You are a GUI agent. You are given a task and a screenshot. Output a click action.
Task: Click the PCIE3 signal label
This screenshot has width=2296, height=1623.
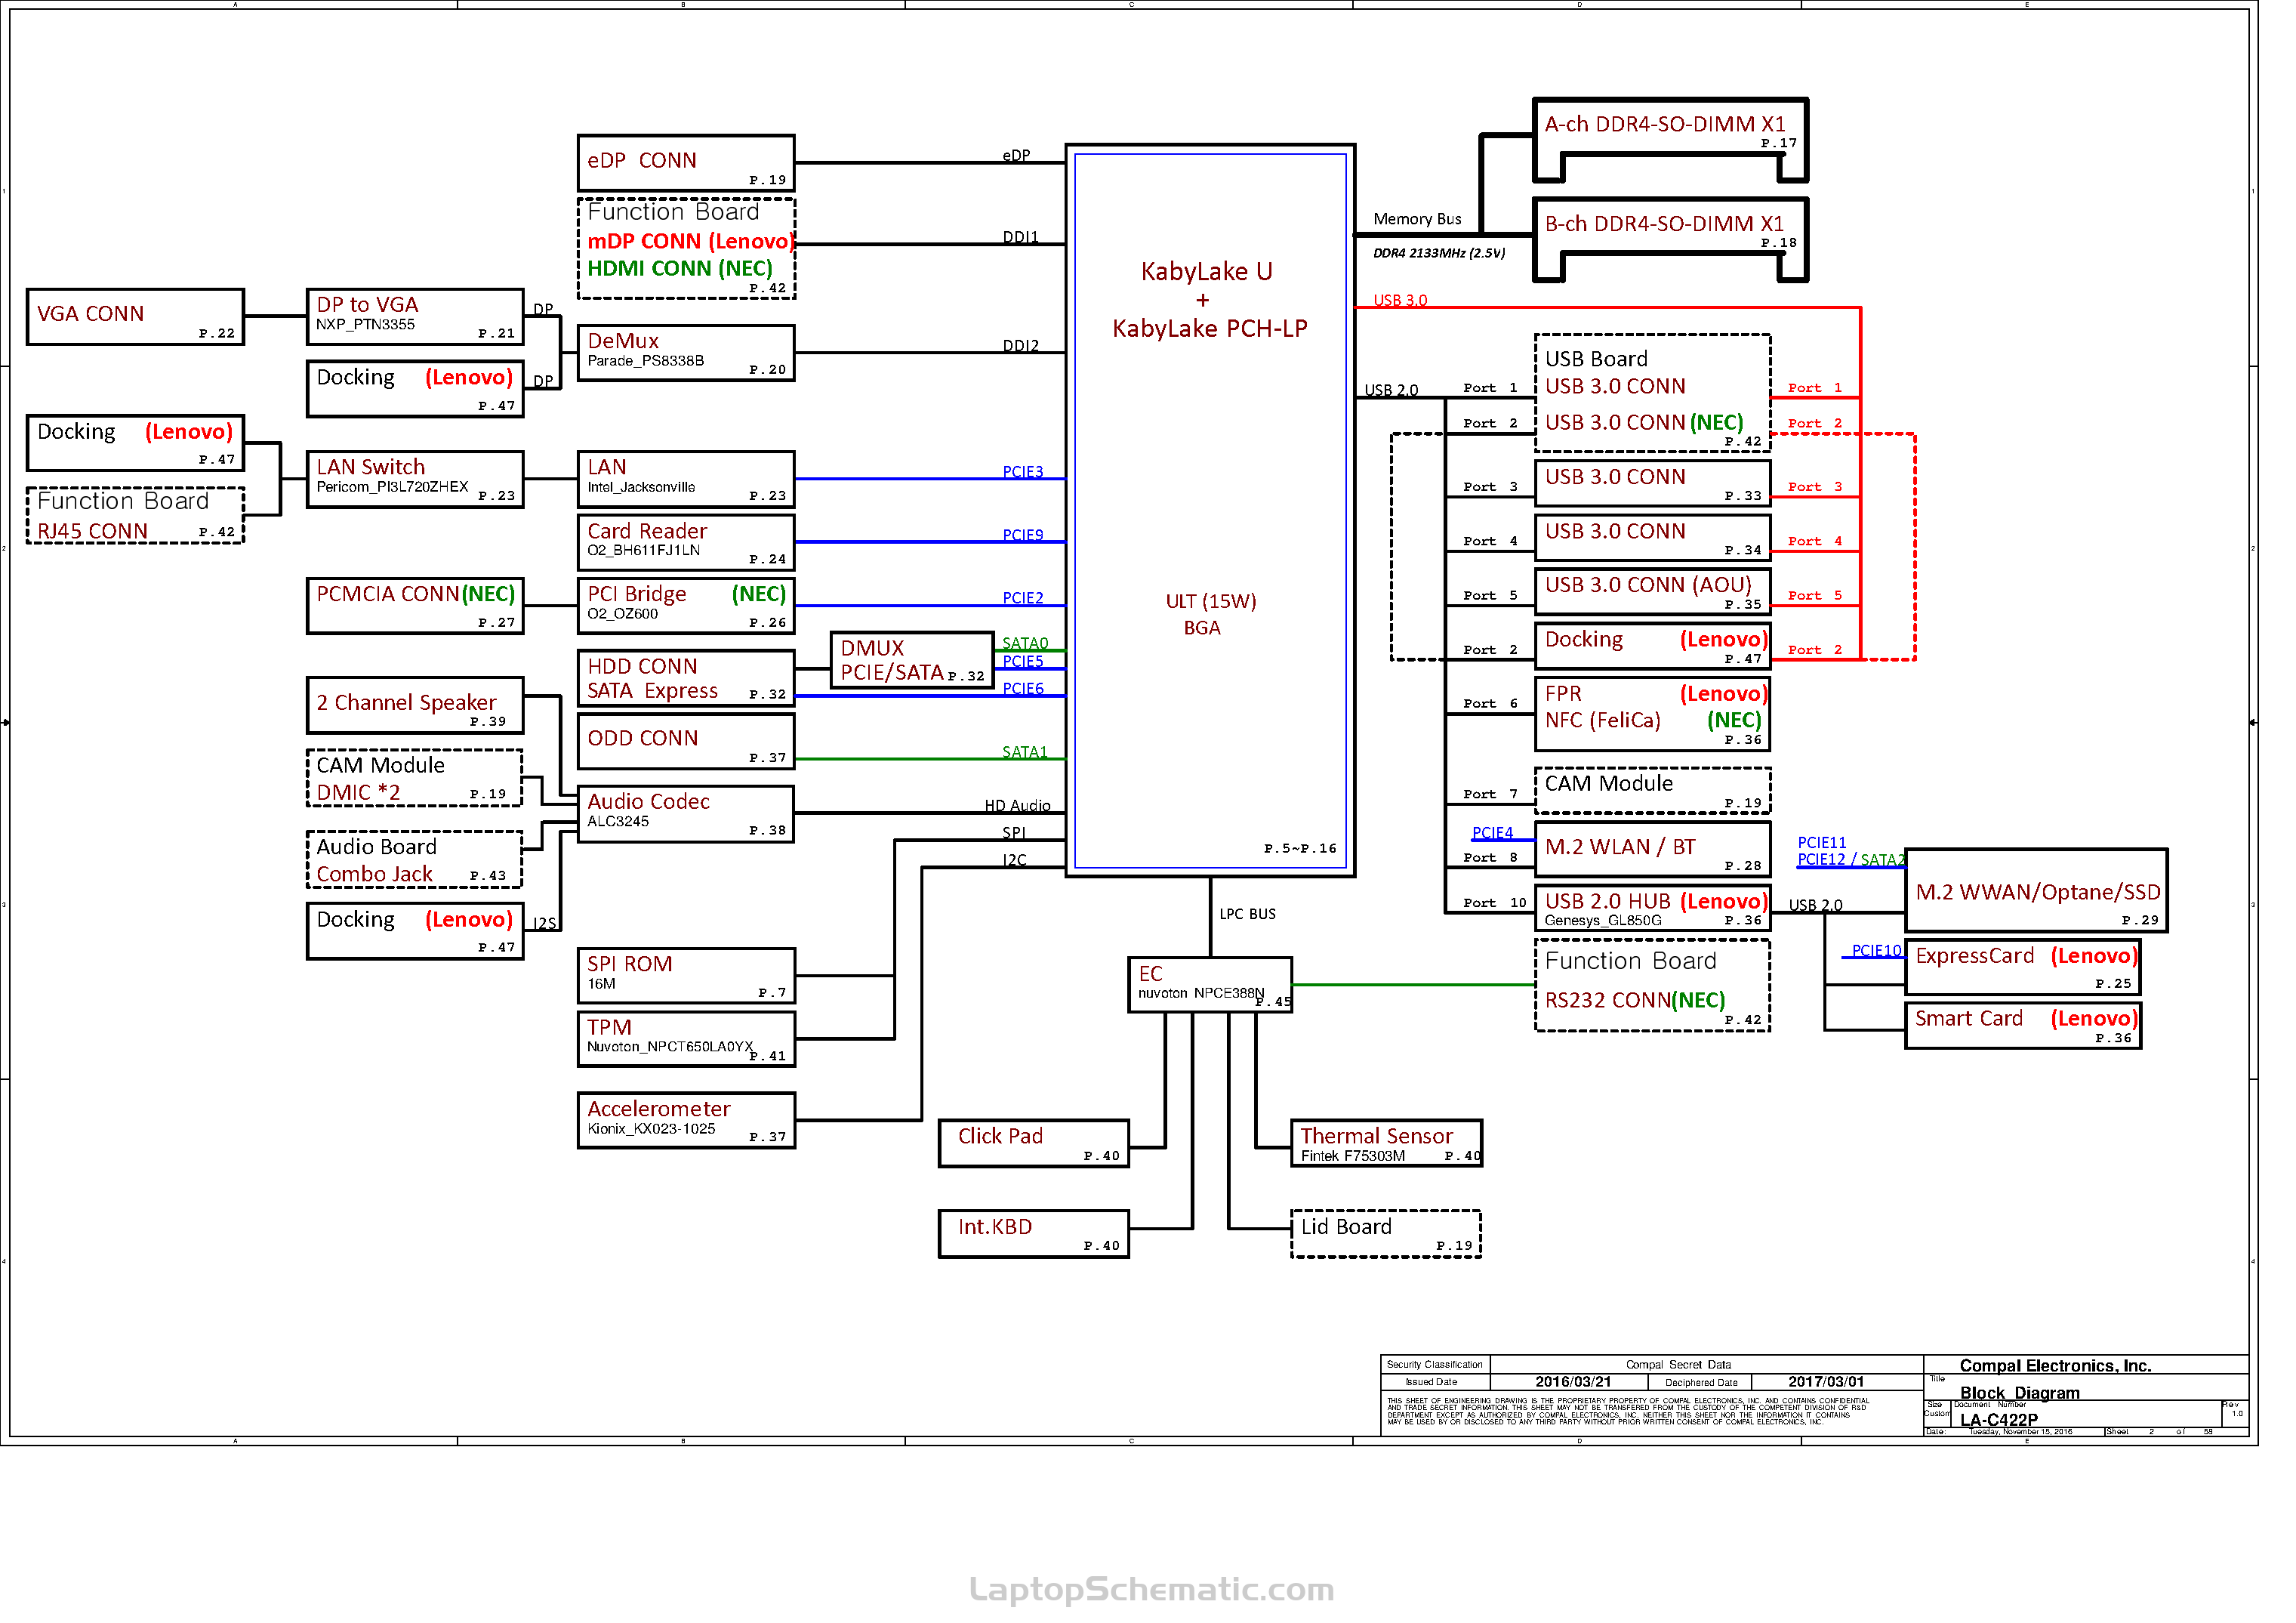tap(1023, 472)
